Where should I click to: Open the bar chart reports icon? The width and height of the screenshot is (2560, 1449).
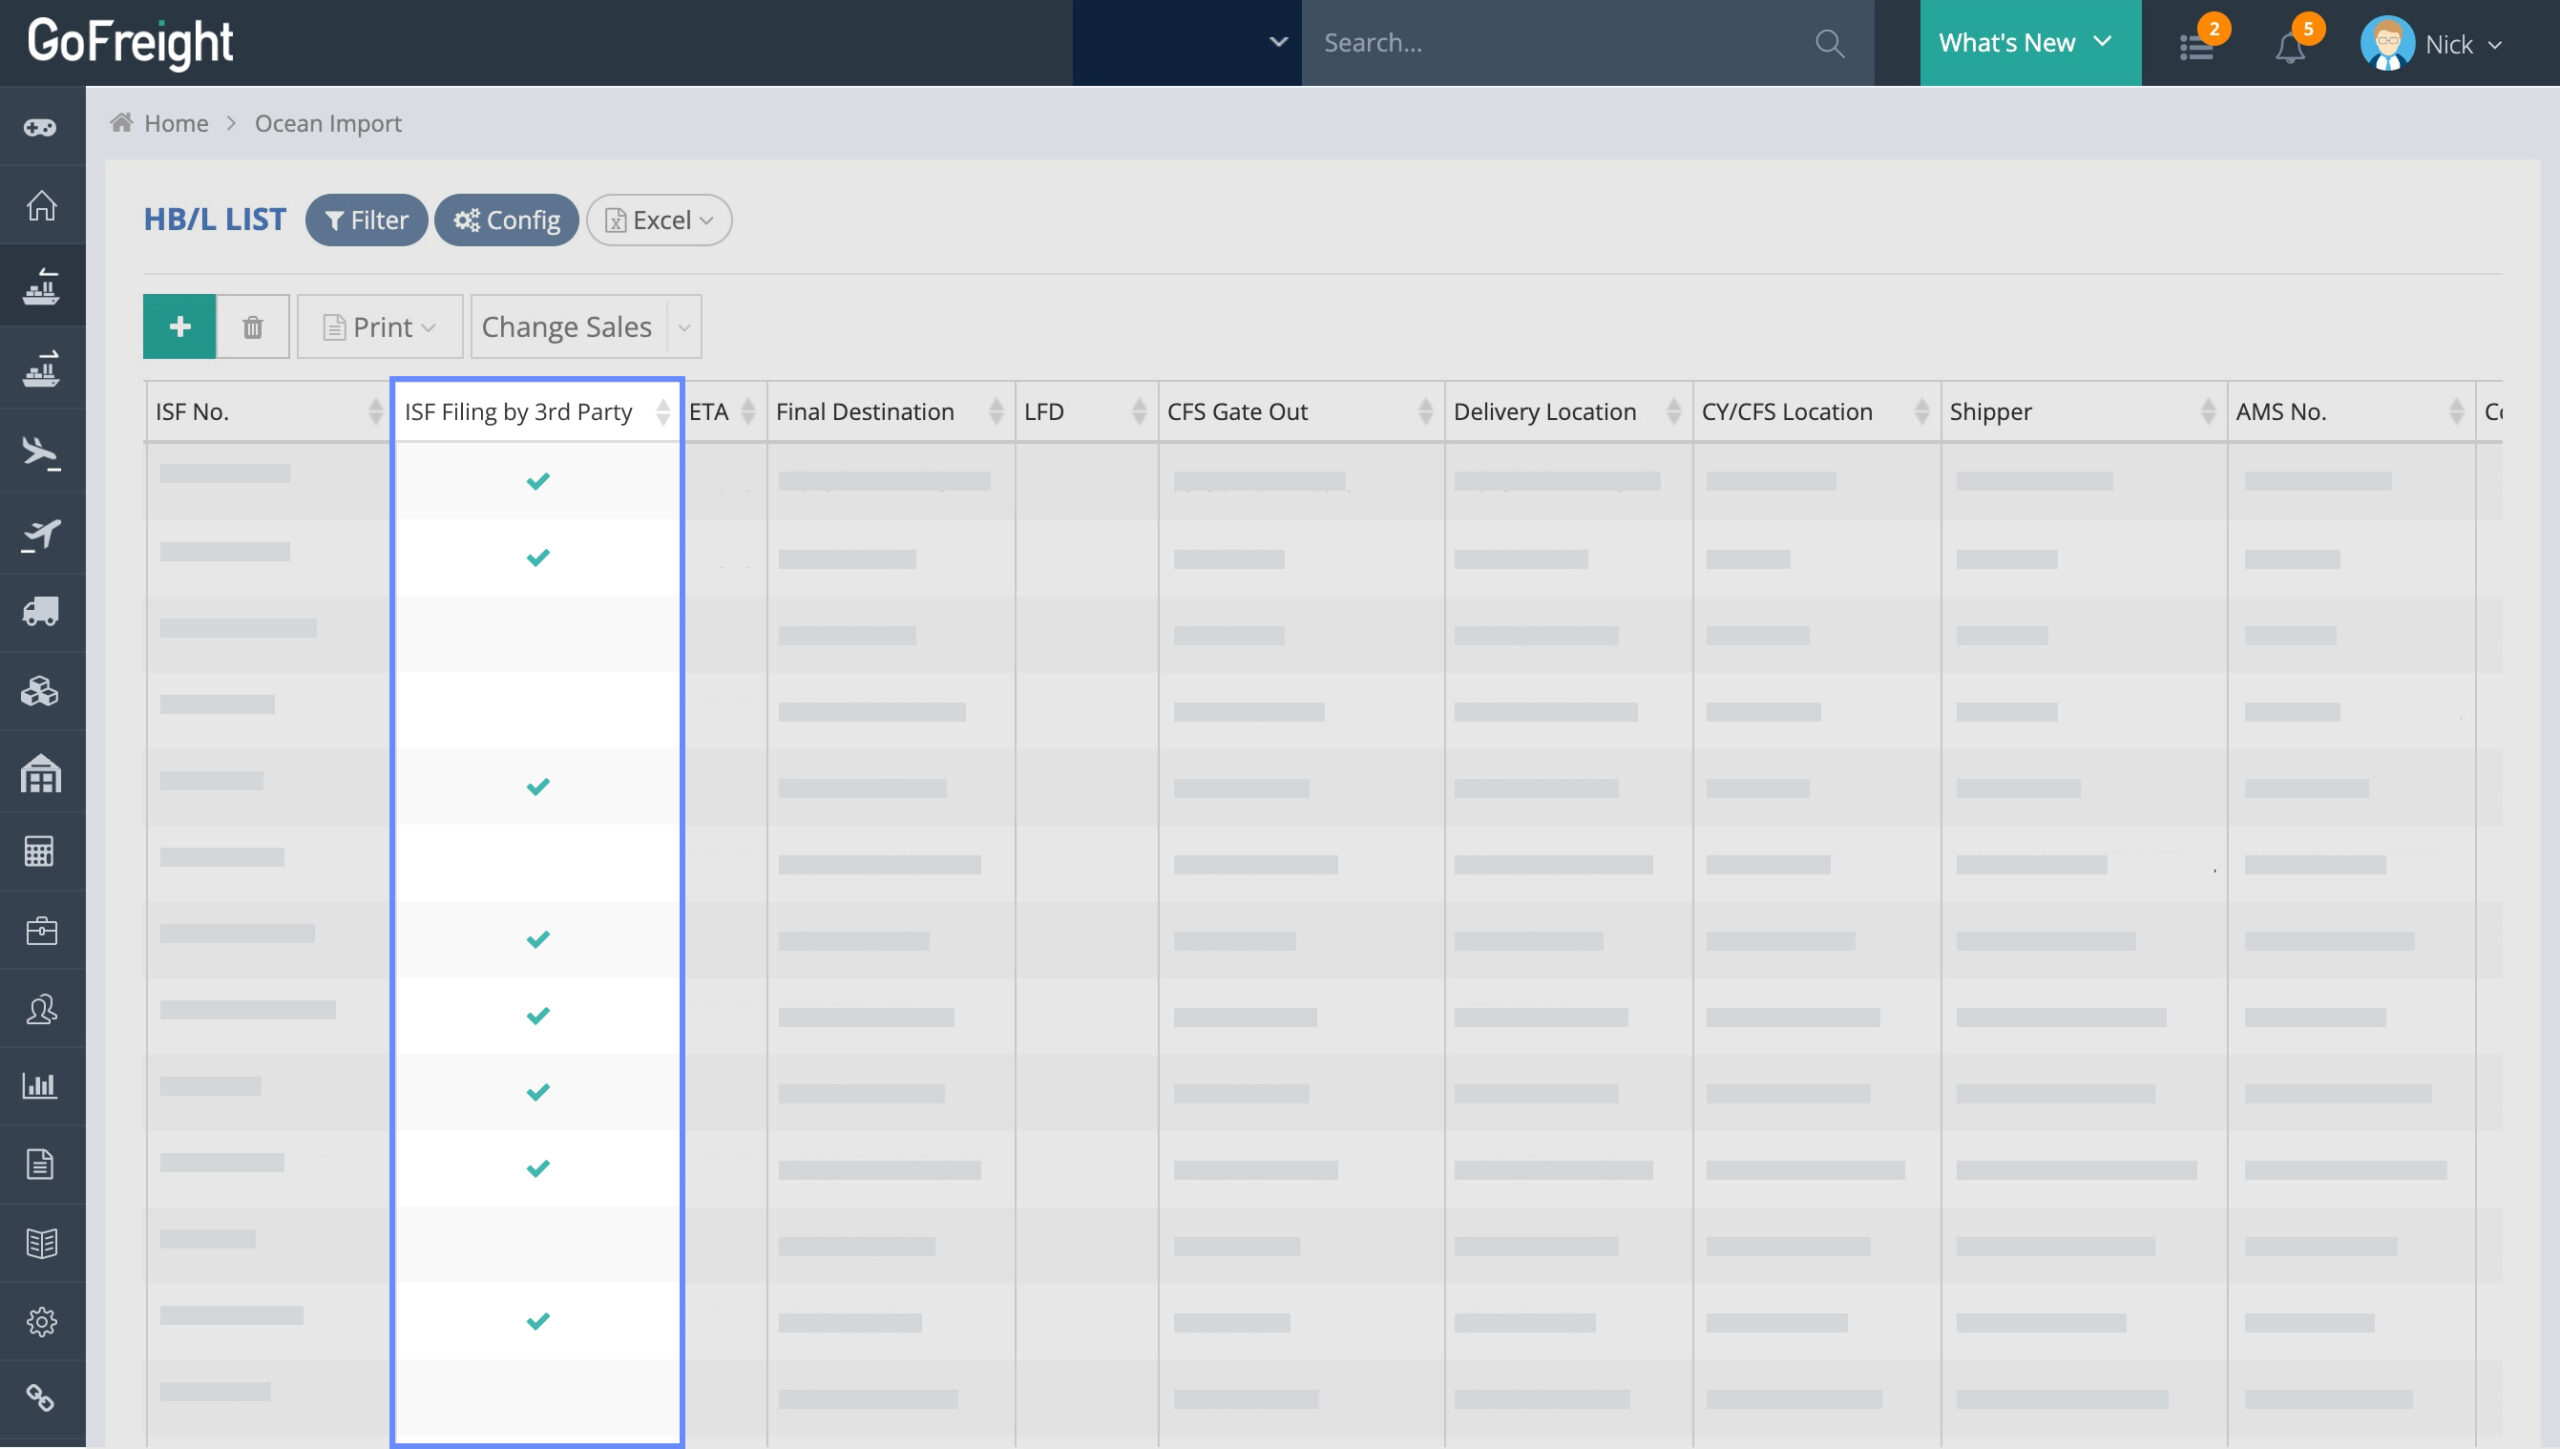41,1085
